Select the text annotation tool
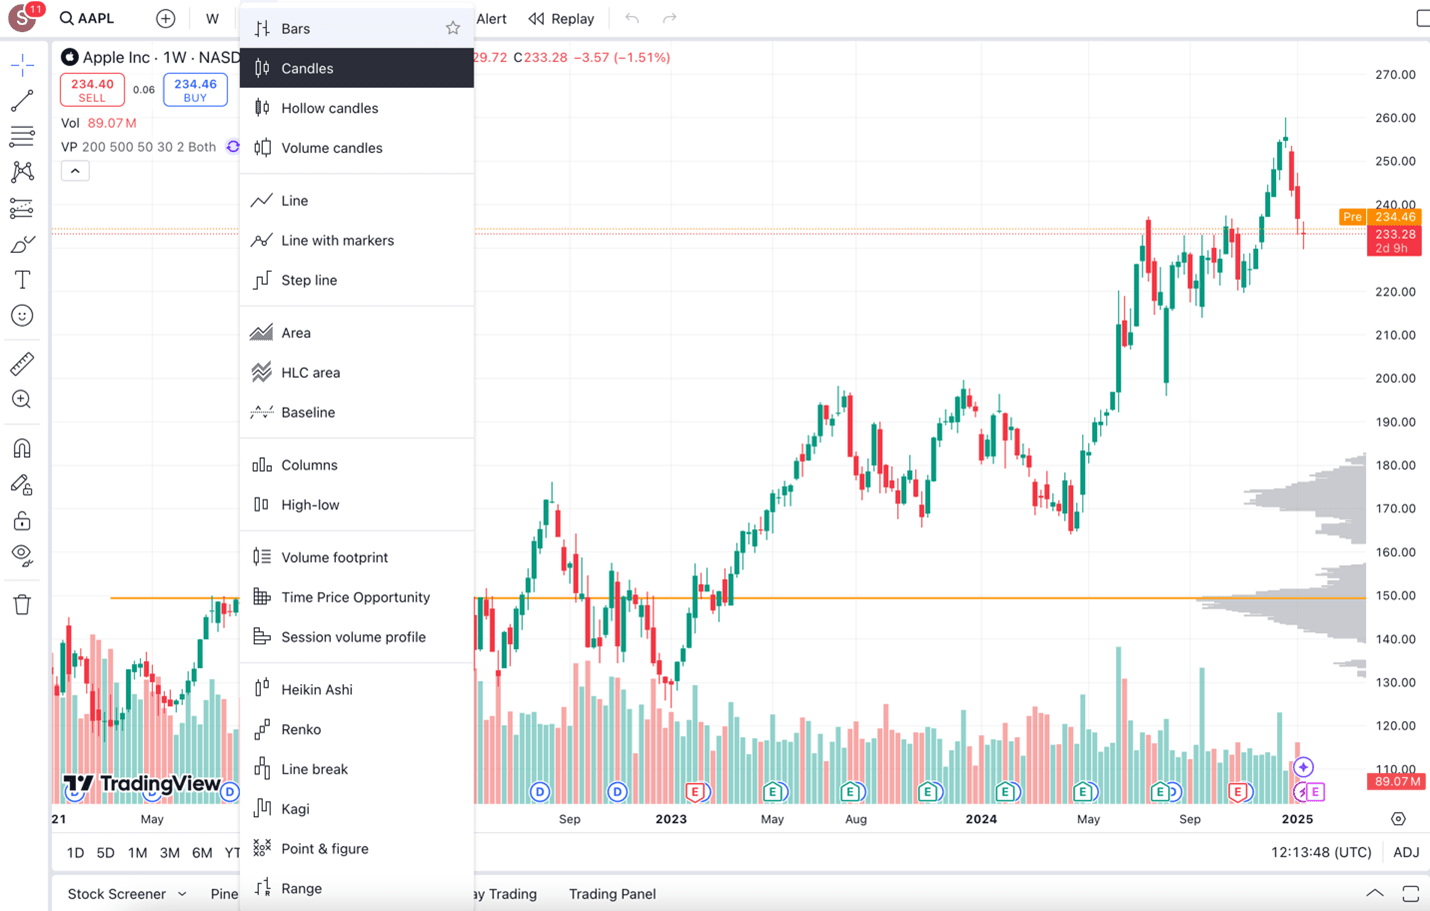1430x911 pixels. coord(22,280)
